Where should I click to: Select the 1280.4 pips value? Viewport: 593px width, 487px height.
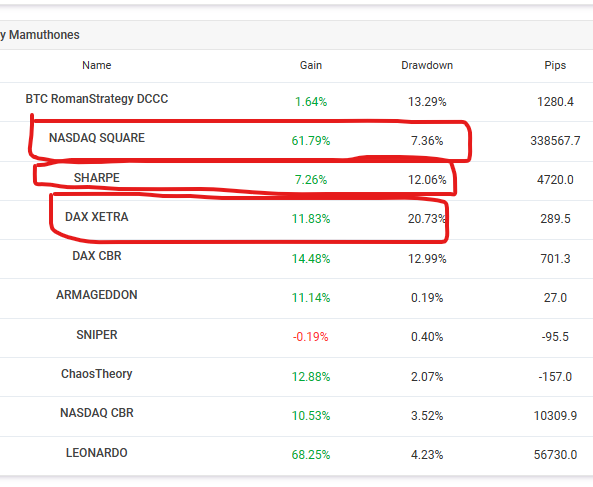555,102
